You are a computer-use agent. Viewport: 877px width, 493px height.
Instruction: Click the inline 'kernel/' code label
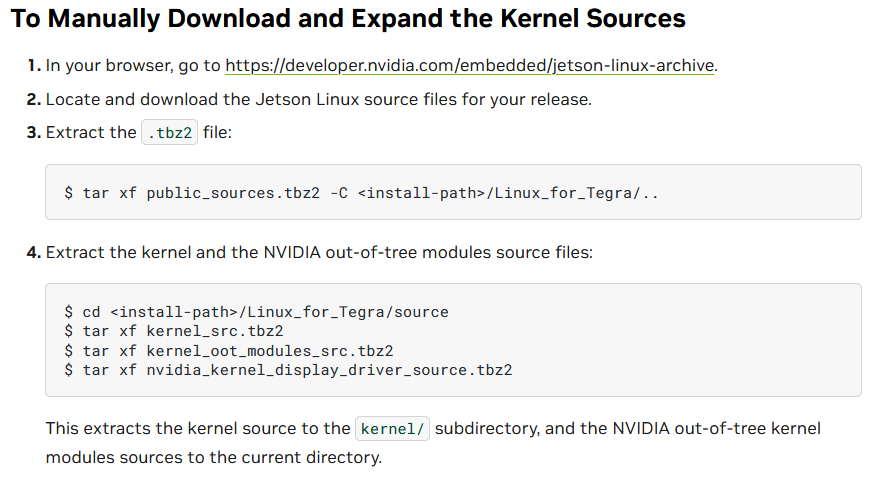[394, 428]
